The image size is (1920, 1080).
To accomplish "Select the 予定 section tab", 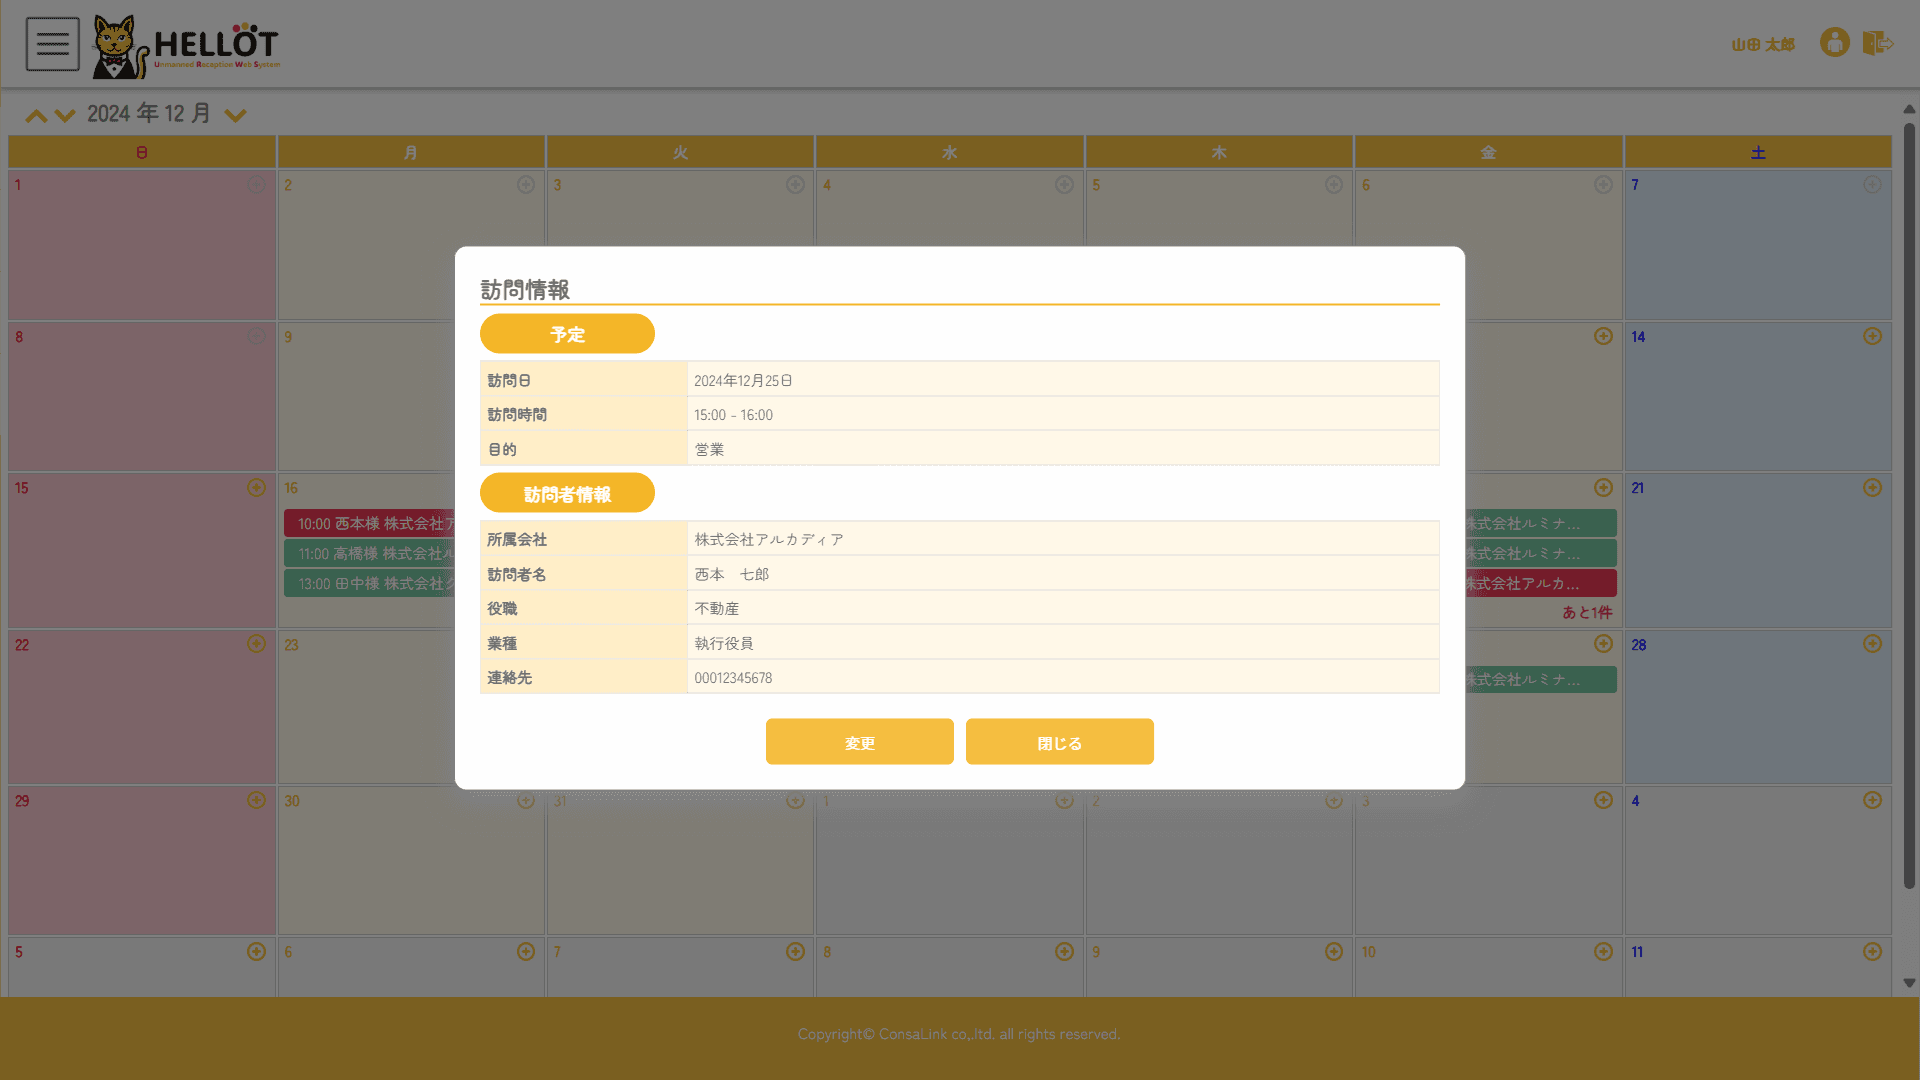I will pos(567,334).
